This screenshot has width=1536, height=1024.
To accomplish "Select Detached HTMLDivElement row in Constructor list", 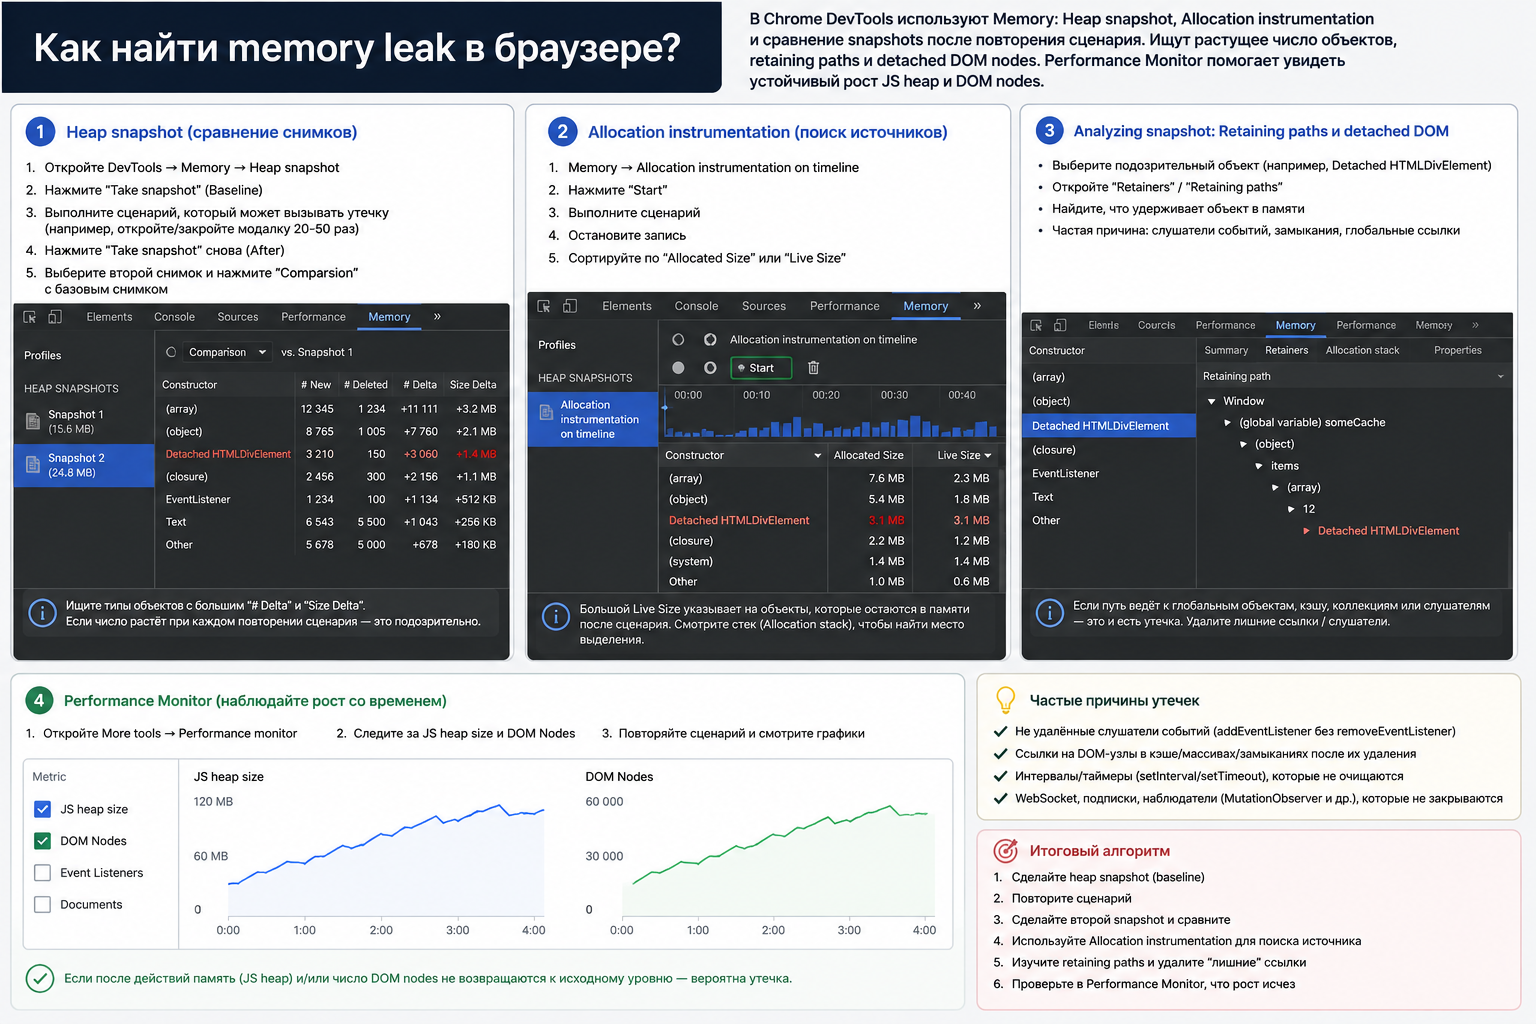I will point(1109,426).
